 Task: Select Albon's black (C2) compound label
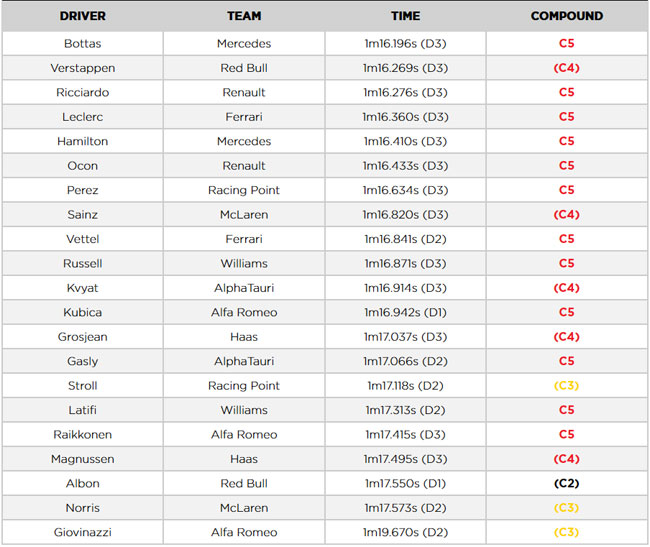click(567, 484)
